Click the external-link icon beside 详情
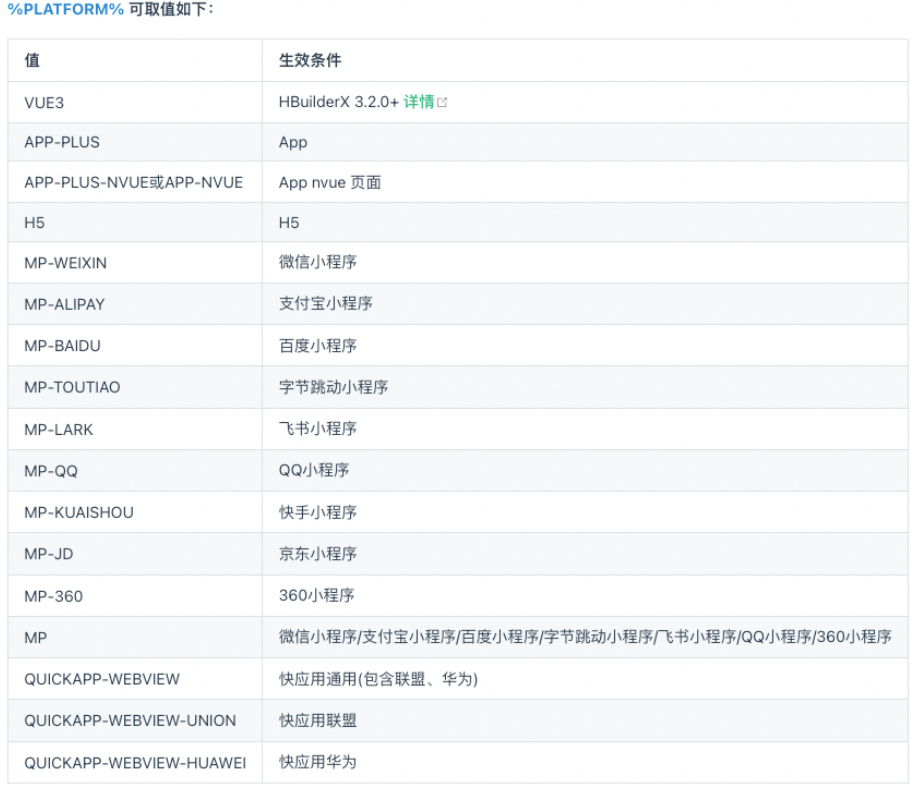 click(442, 102)
